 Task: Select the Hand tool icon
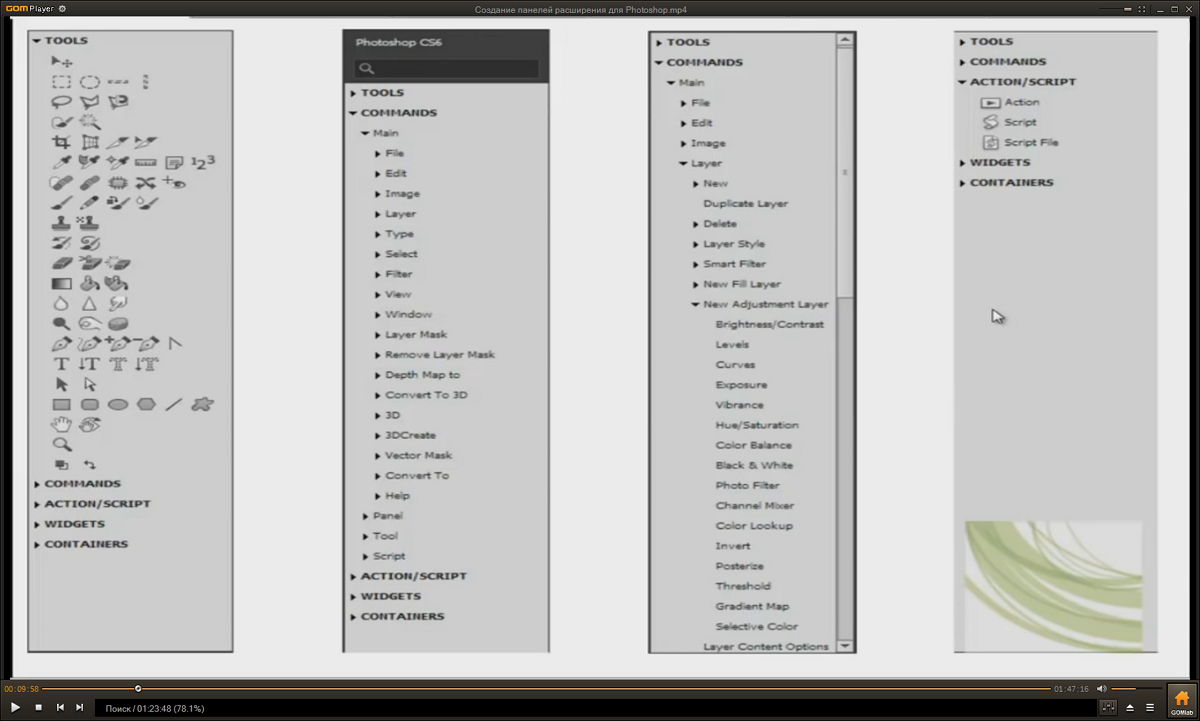click(62, 425)
